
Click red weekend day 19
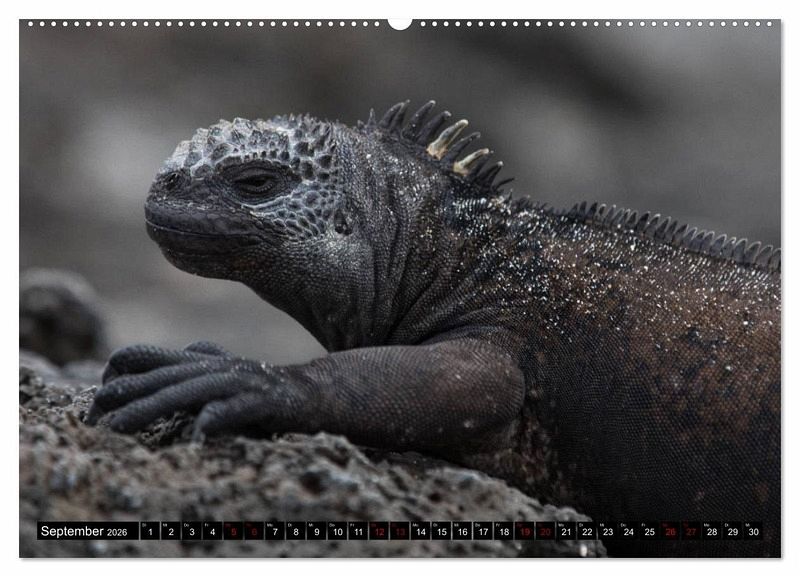pos(525,532)
